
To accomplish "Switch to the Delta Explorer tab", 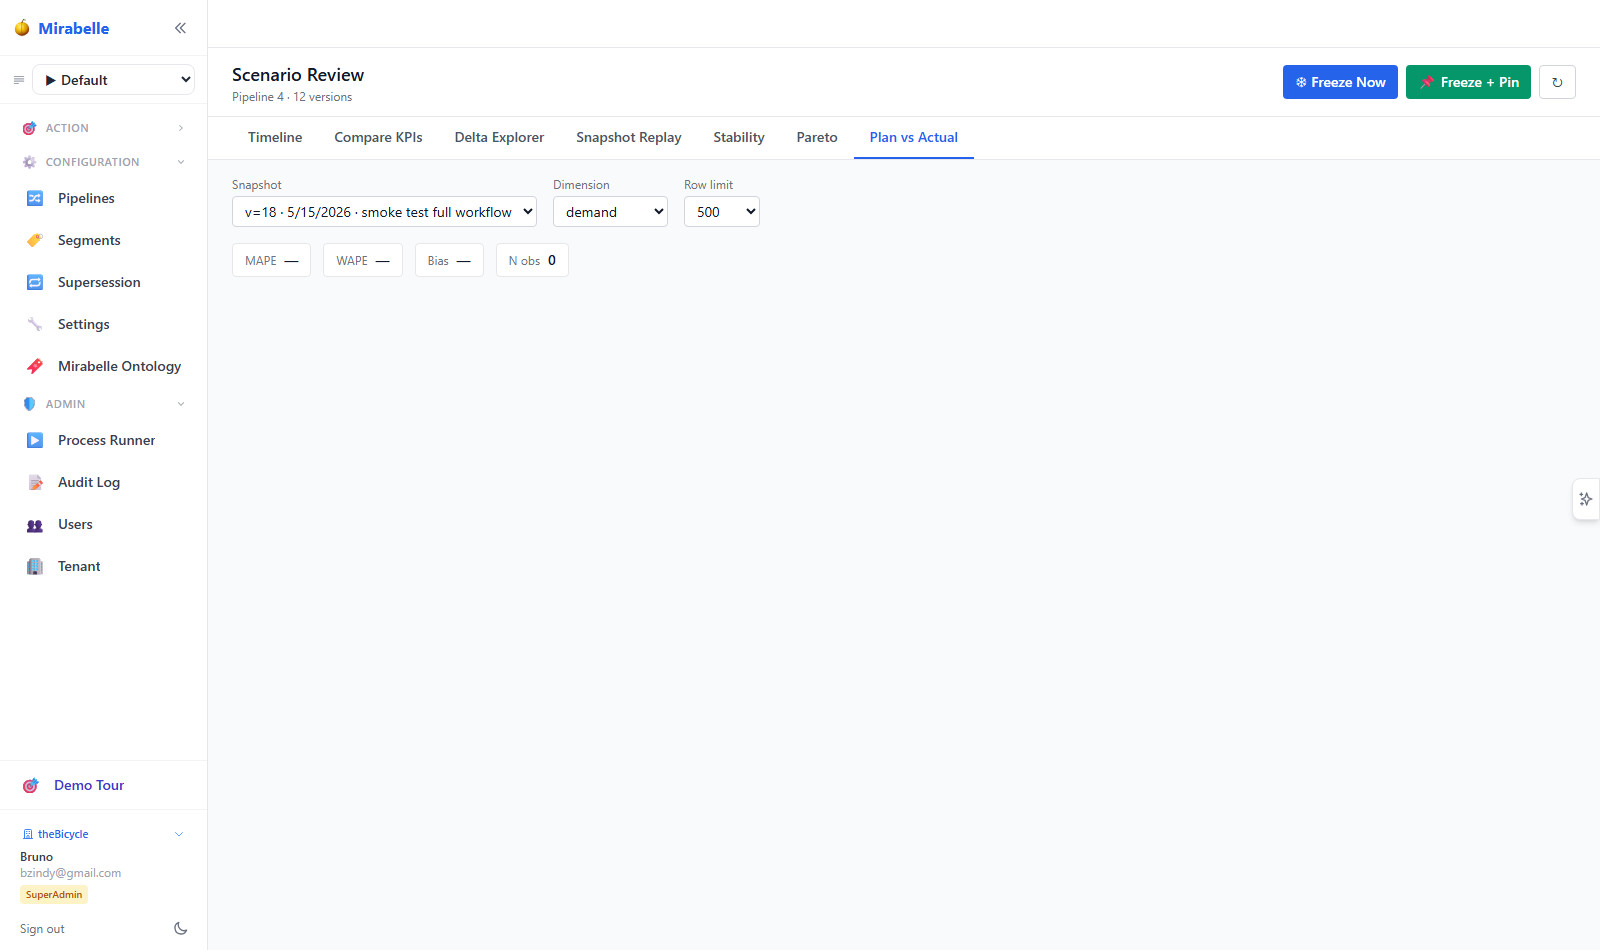I will point(499,138).
